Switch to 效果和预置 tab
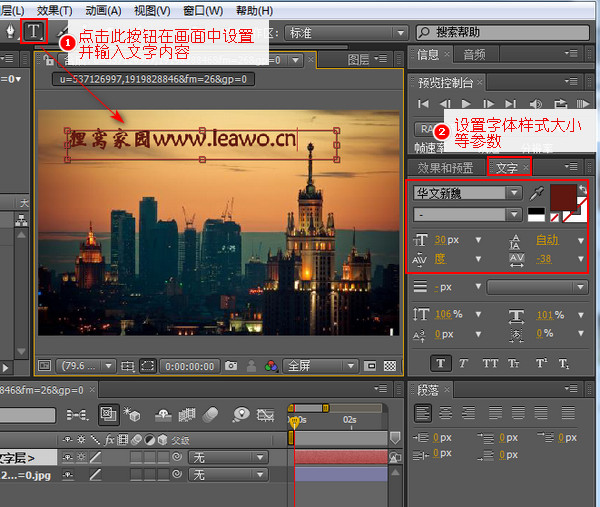 pyautogui.click(x=445, y=168)
